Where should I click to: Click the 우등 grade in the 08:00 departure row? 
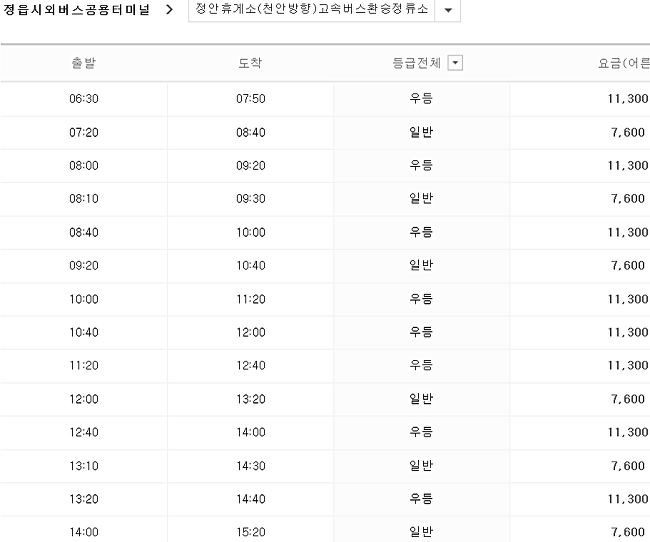click(x=421, y=165)
